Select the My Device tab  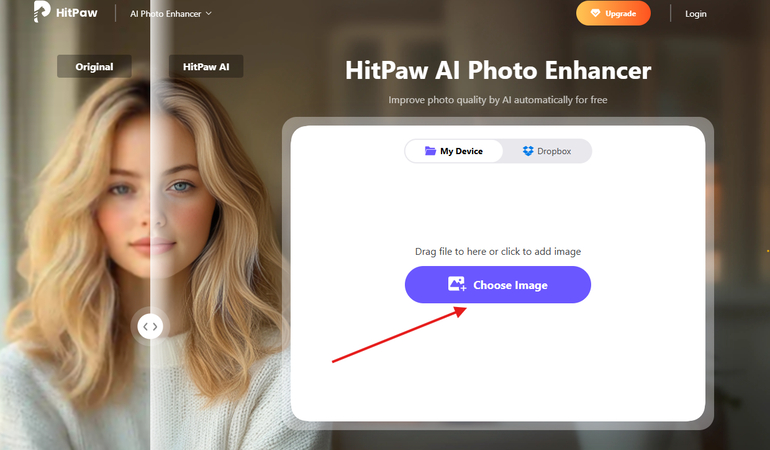(454, 151)
